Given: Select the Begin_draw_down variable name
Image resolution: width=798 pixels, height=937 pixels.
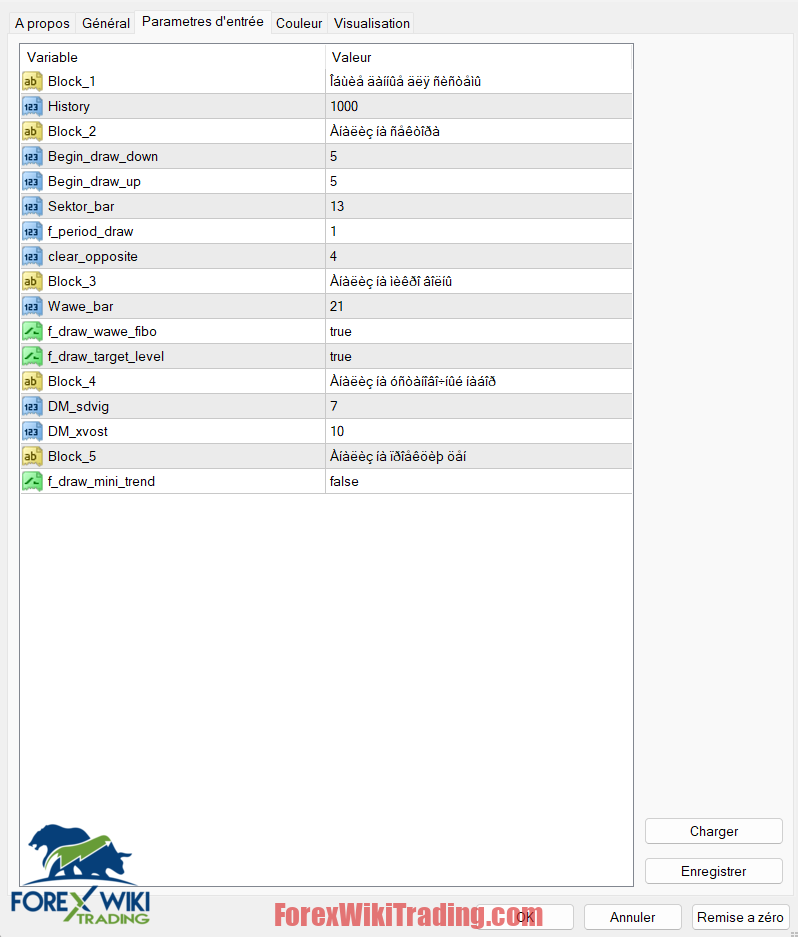Looking at the screenshot, I should tap(103, 157).
